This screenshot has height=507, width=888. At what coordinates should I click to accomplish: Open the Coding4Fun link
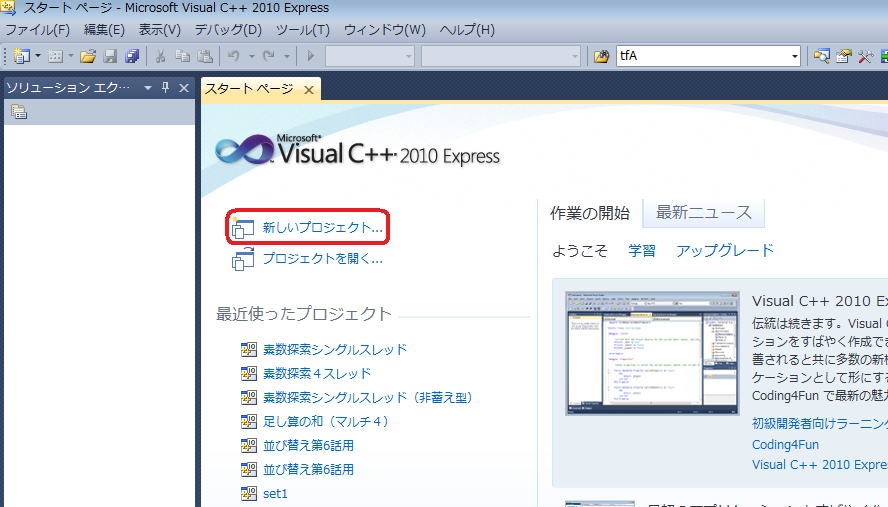(x=785, y=445)
